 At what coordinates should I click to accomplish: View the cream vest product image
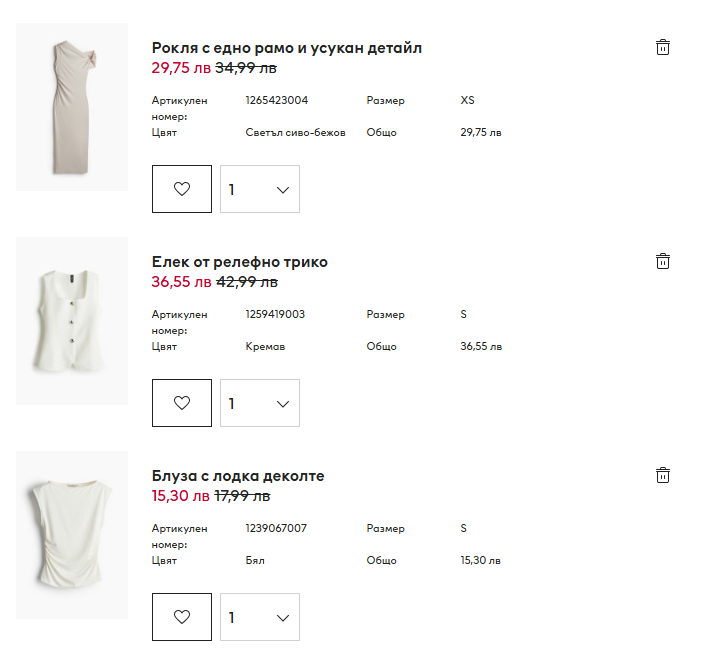point(72,321)
